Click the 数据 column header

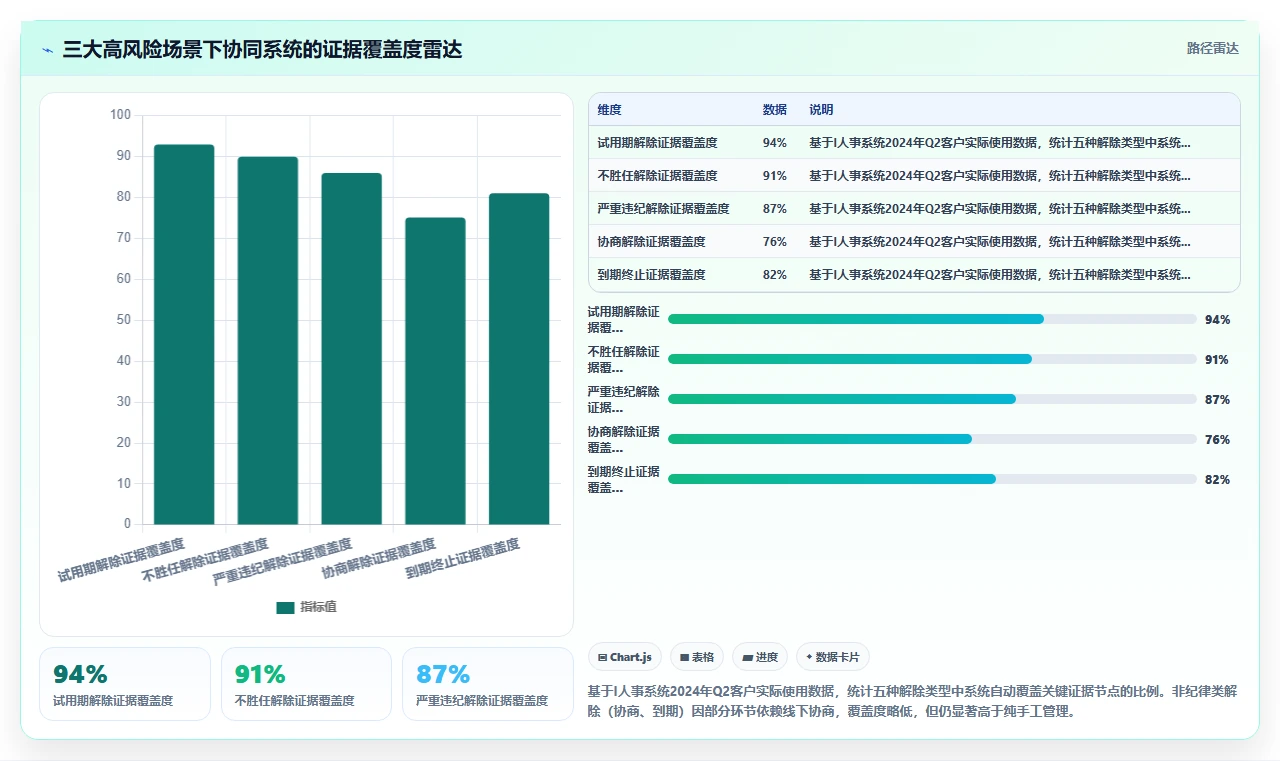(x=774, y=110)
